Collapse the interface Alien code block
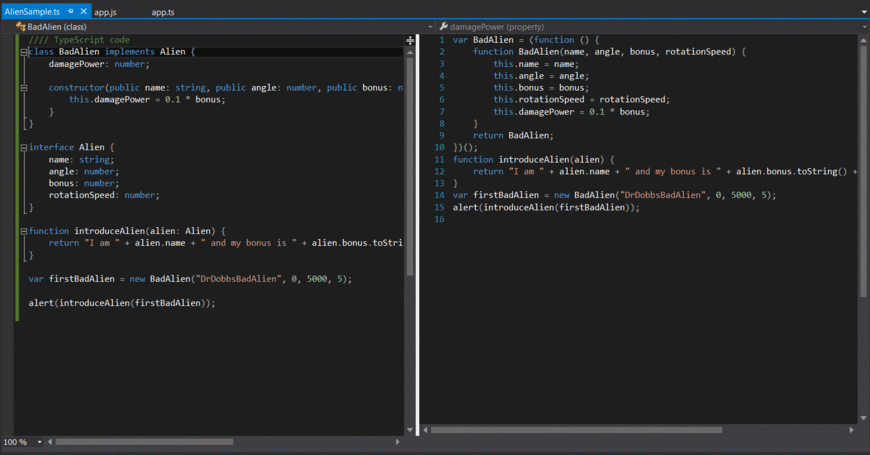 [22, 148]
